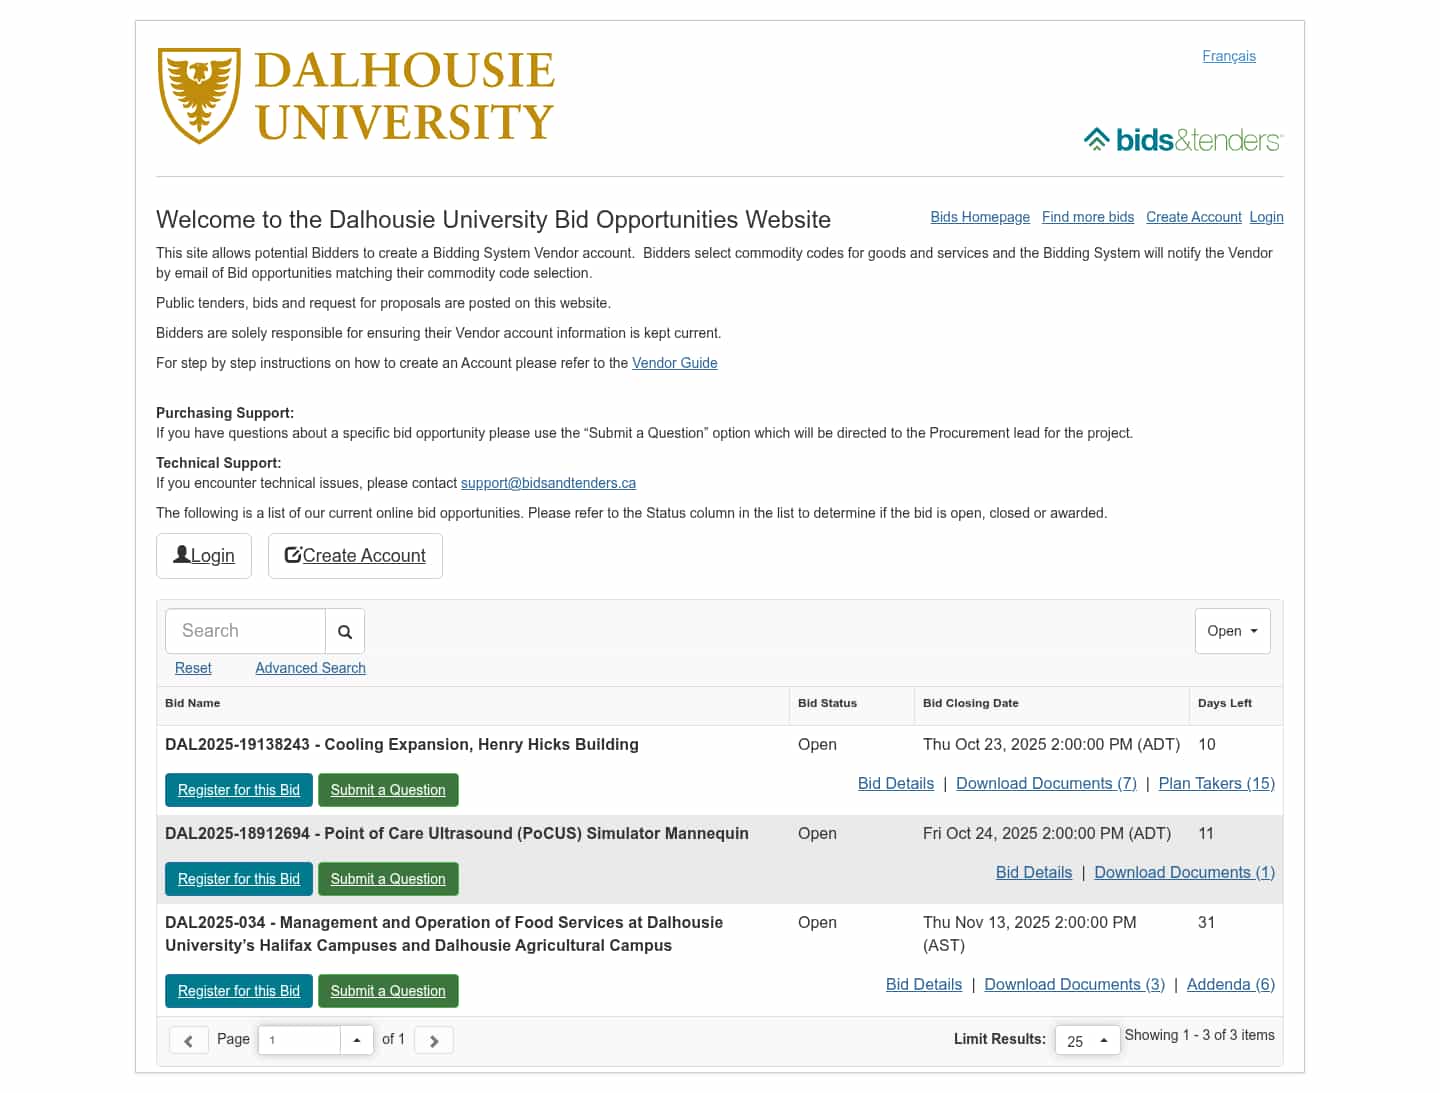Open the bid status filter dropdown
1440x1093 pixels.
(1232, 631)
